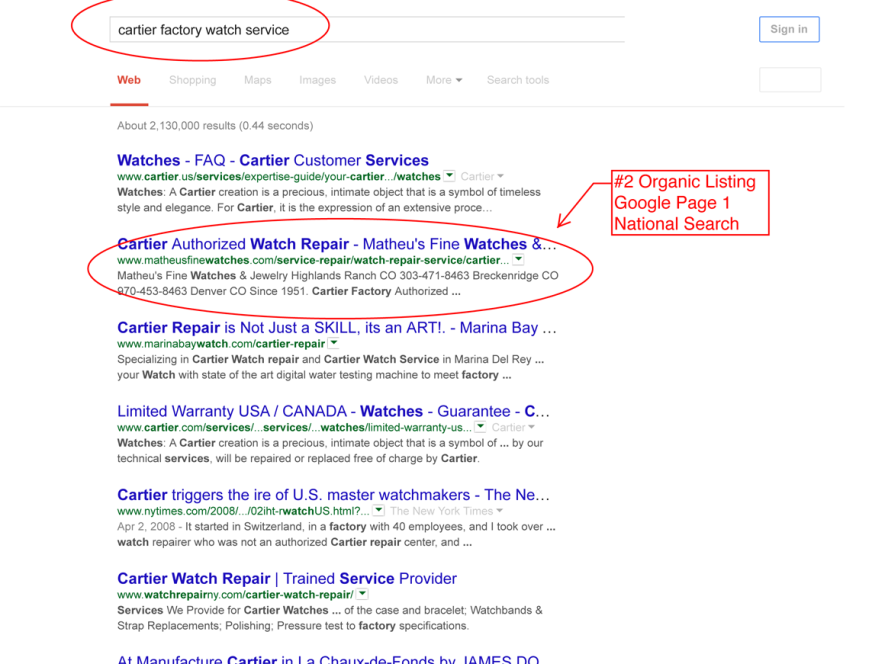
Task: Switch to the Shopping tab
Action: [x=192, y=80]
